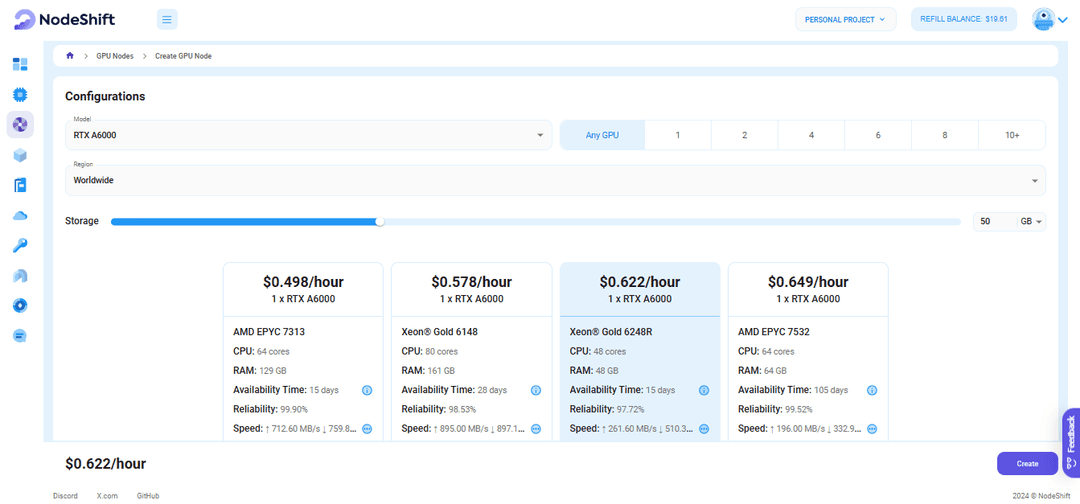Toggle the hamburger menu button
The height and width of the screenshot is (504, 1080).
tap(167, 19)
